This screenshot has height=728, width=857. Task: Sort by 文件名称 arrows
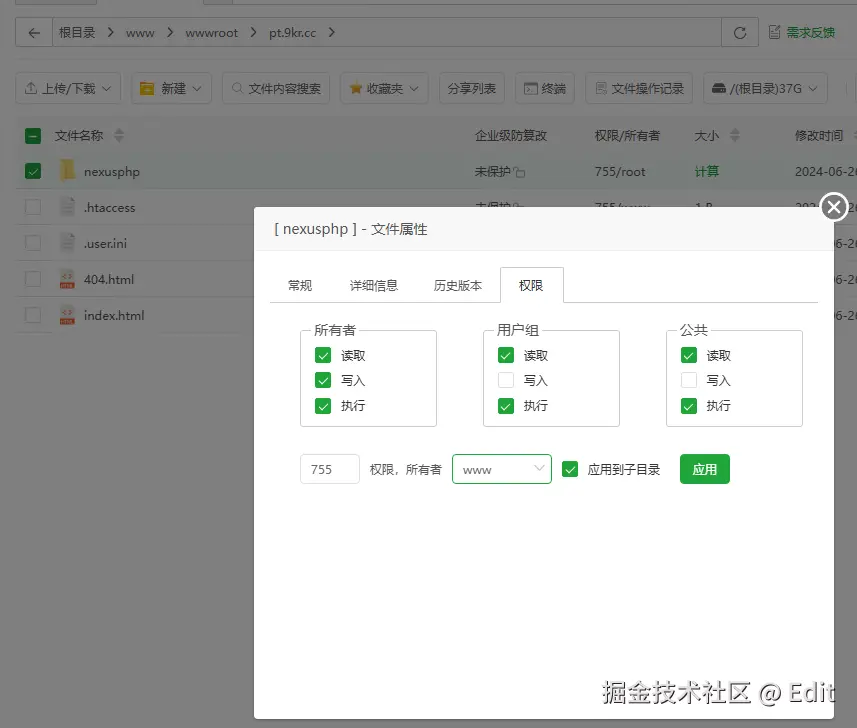point(119,136)
